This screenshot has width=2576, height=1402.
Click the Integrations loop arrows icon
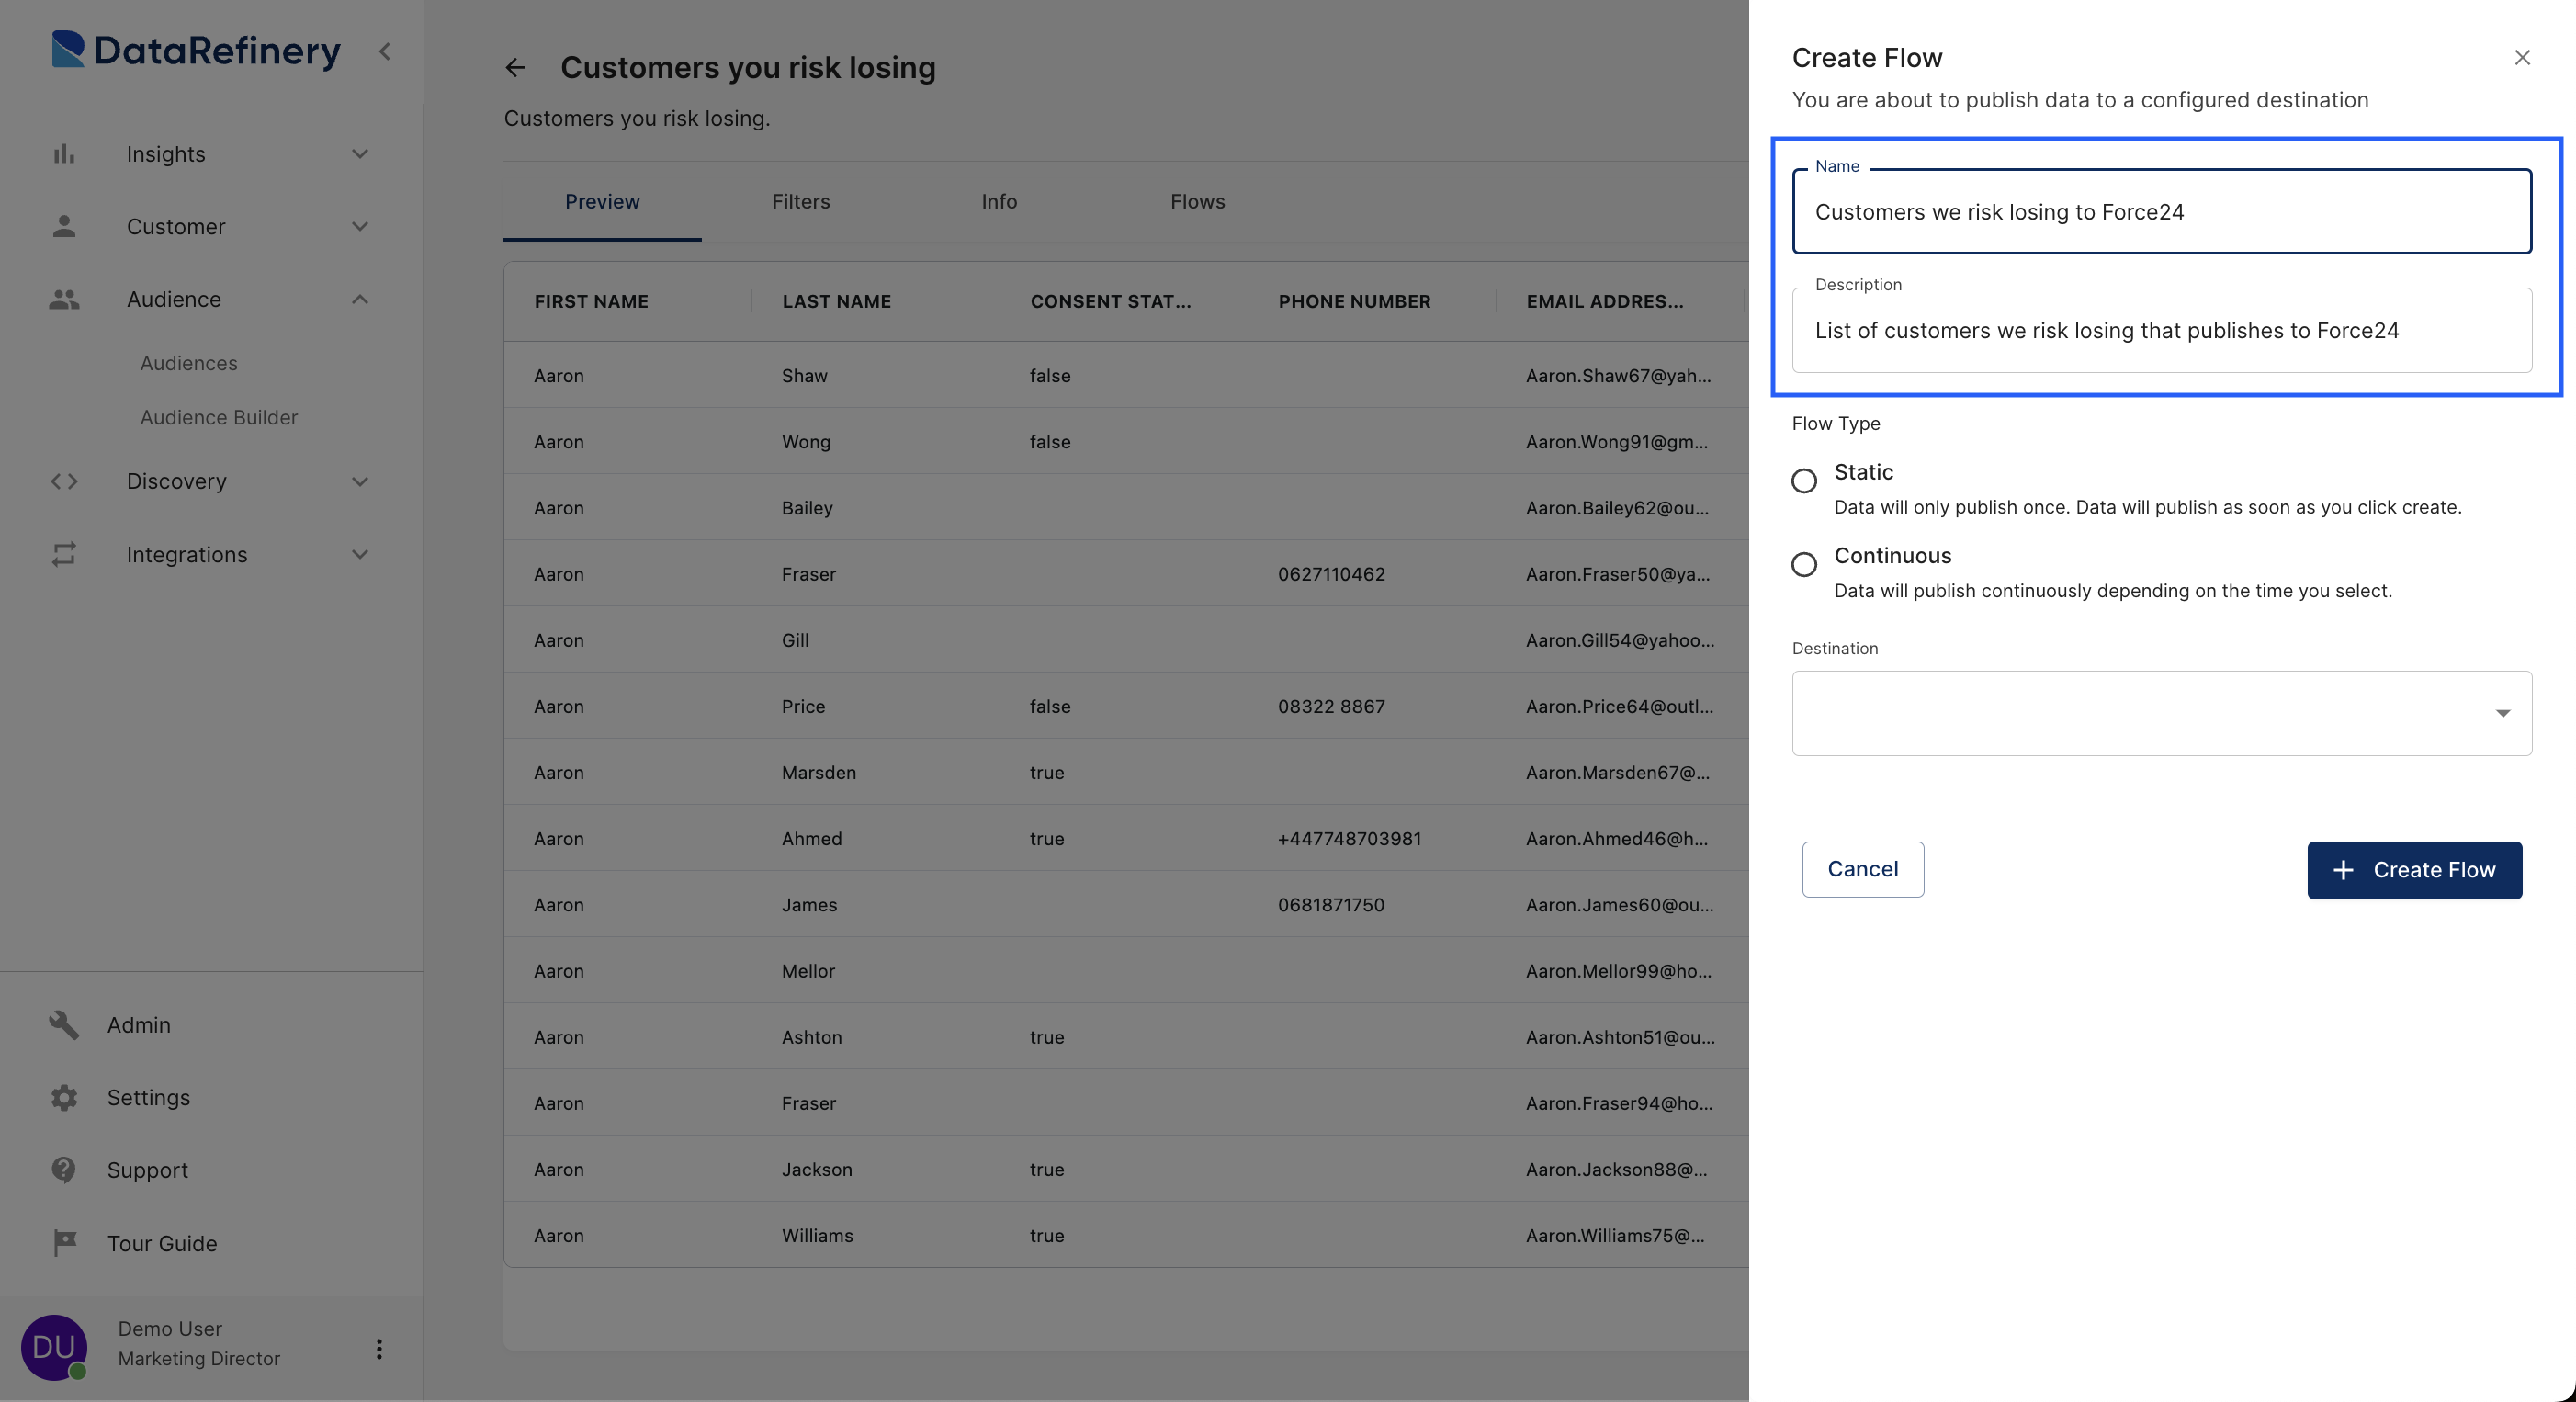(64, 554)
